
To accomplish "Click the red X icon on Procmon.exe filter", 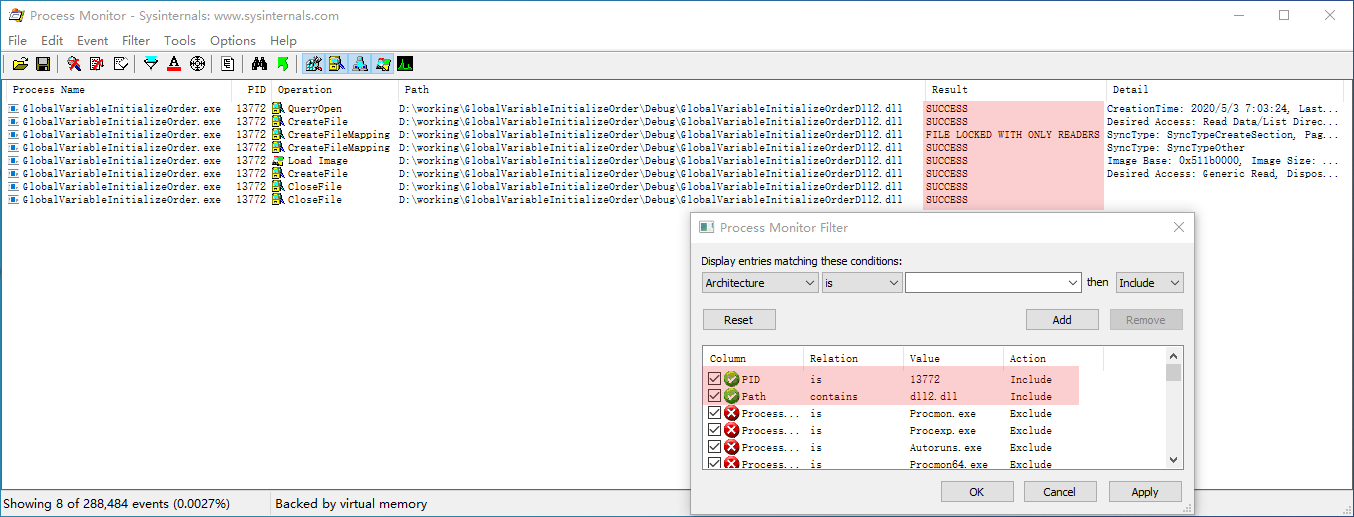I will point(732,413).
